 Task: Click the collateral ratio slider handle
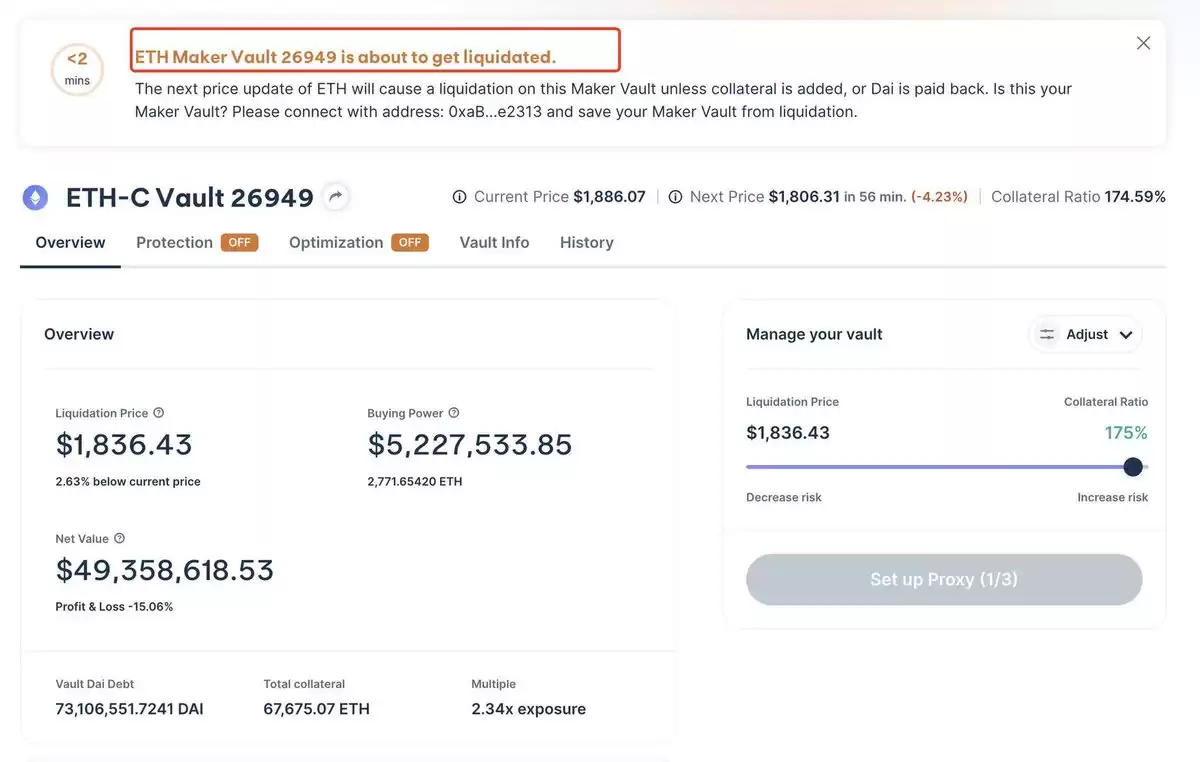[1133, 467]
